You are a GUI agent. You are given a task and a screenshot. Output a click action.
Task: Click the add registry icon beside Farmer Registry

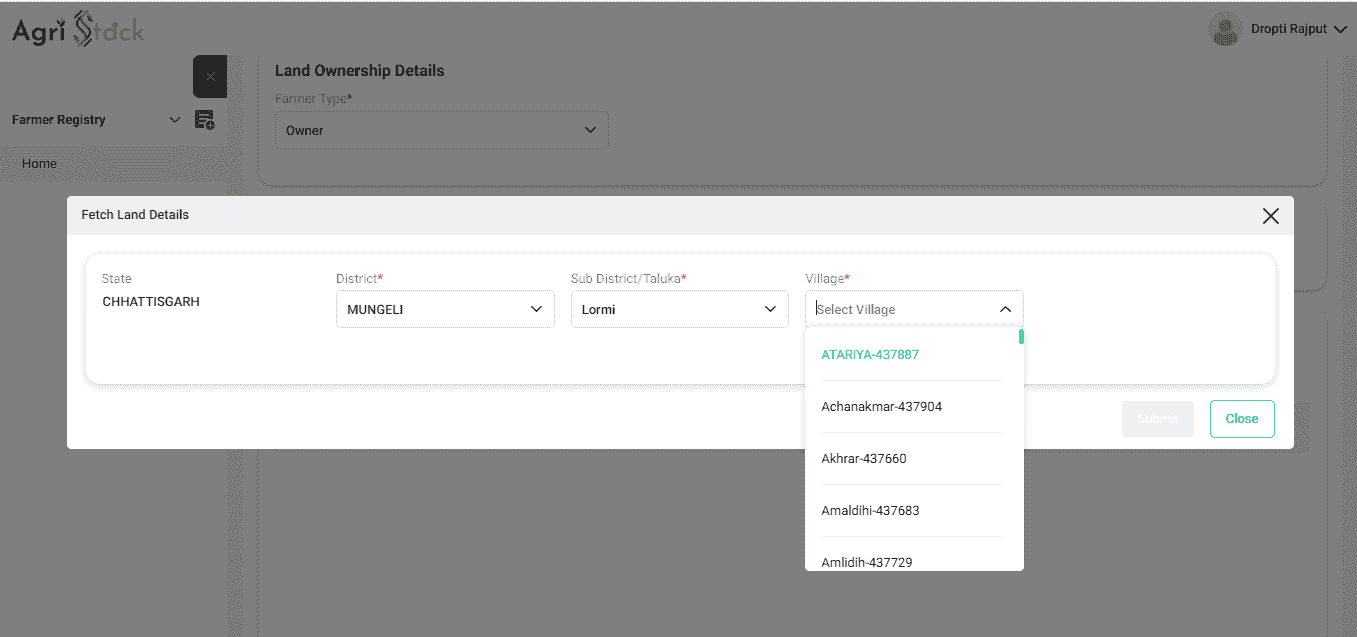[204, 120]
